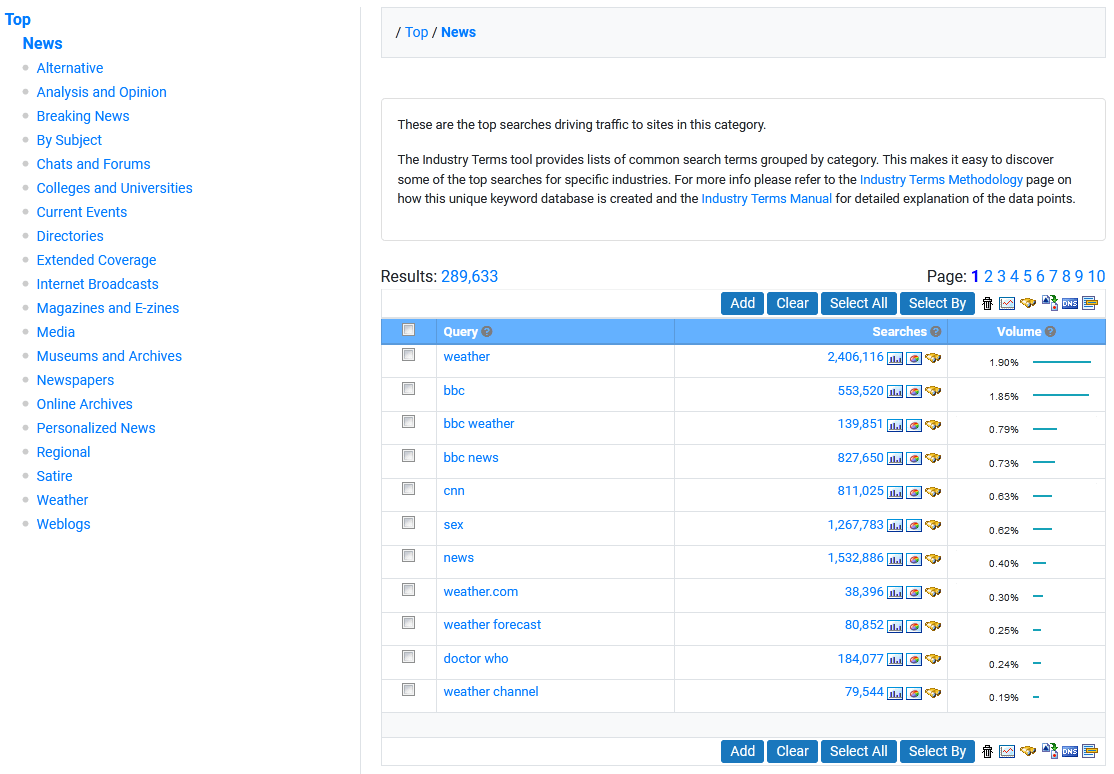Open bar chart icon for weather channel row

point(895,693)
